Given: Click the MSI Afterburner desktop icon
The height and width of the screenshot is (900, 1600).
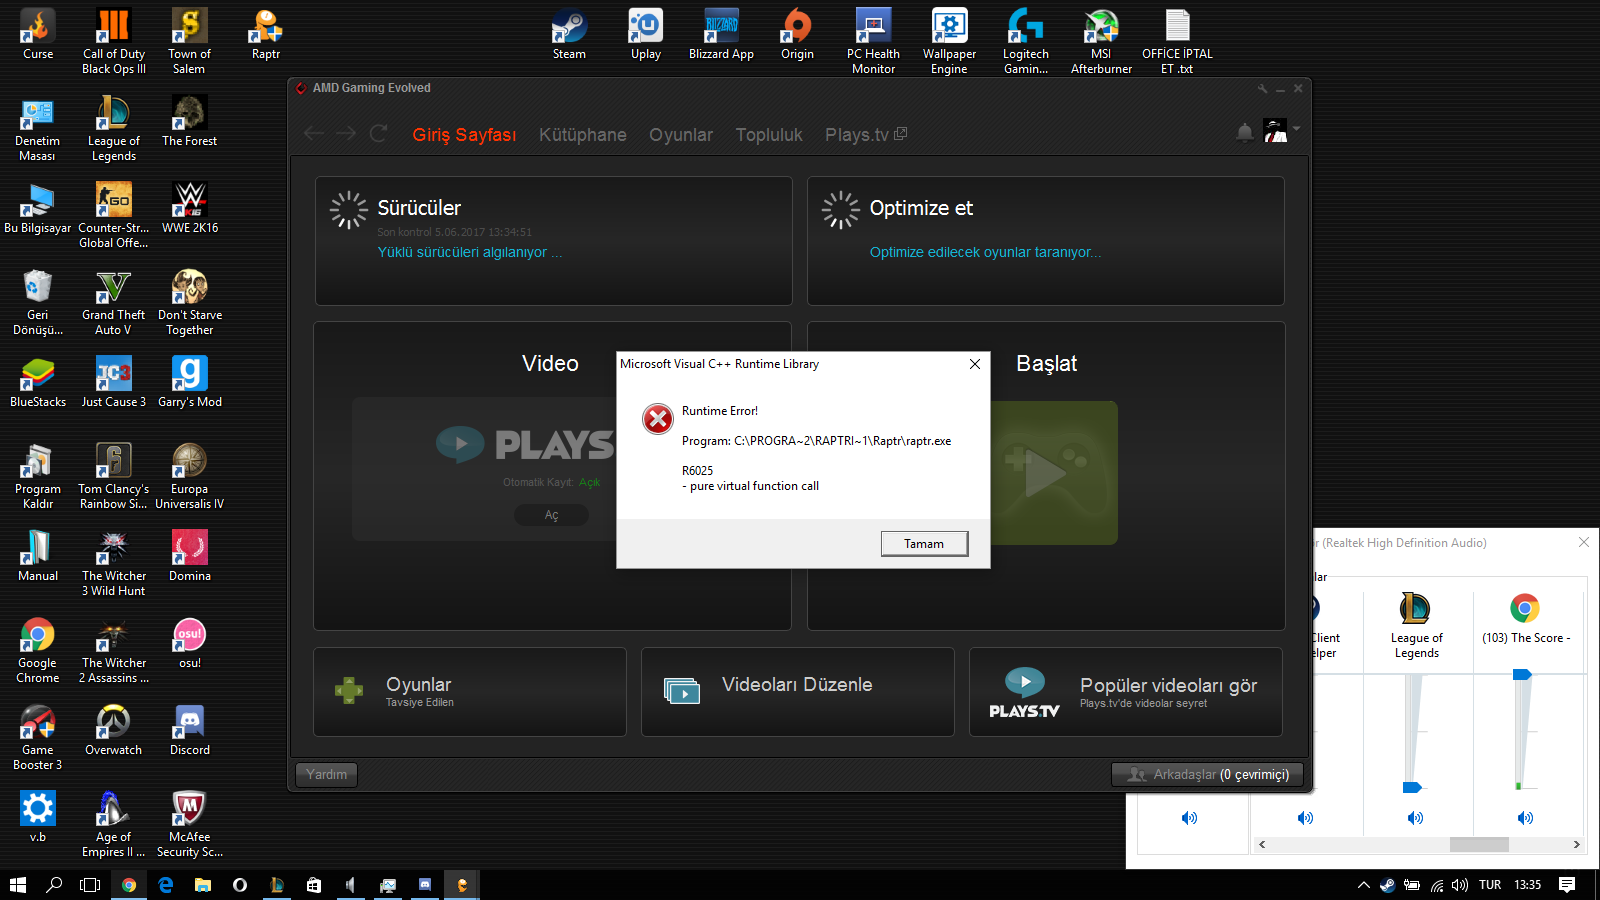Looking at the screenshot, I should 1101,42.
